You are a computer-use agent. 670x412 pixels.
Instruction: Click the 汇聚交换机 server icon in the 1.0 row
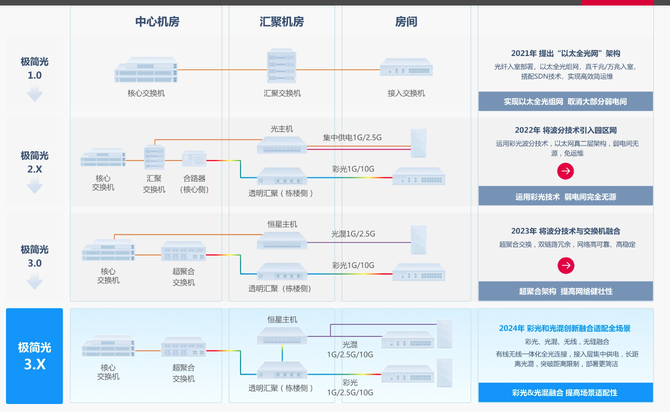coord(281,66)
